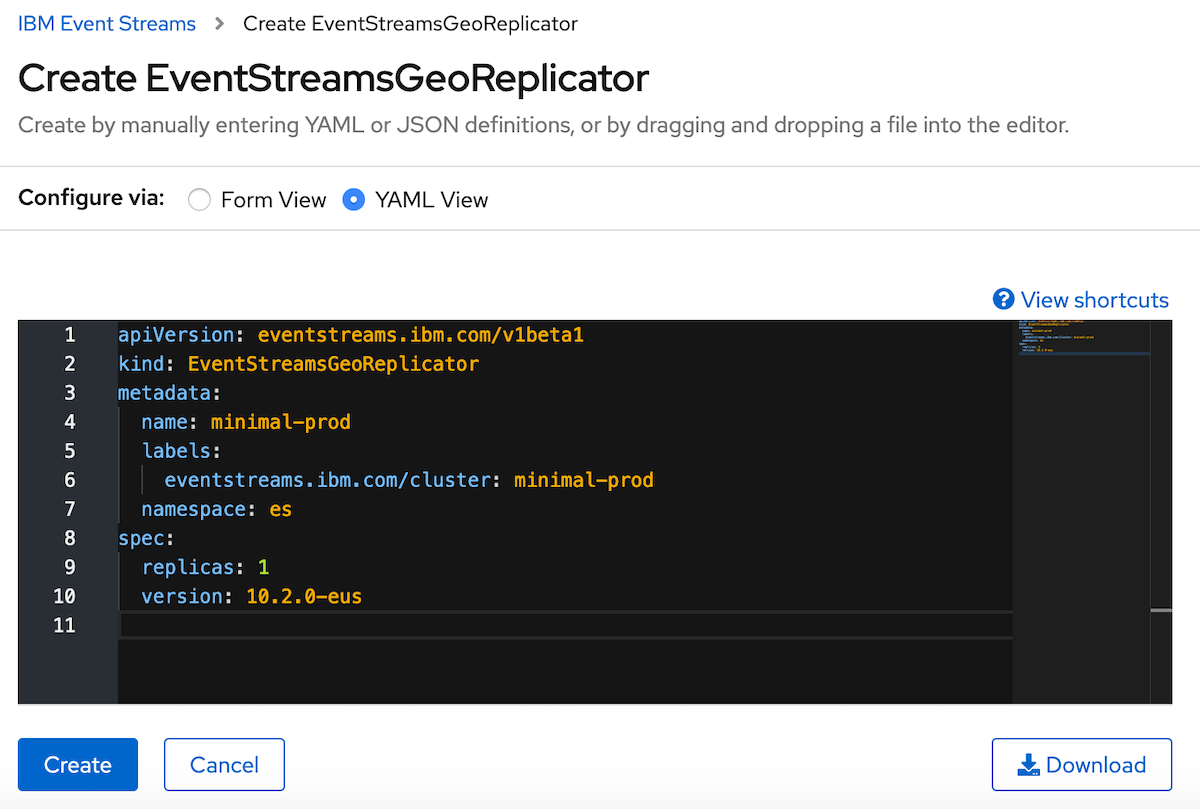The image size is (1200, 809).
Task: Click the Cancel button
Action: click(x=224, y=764)
